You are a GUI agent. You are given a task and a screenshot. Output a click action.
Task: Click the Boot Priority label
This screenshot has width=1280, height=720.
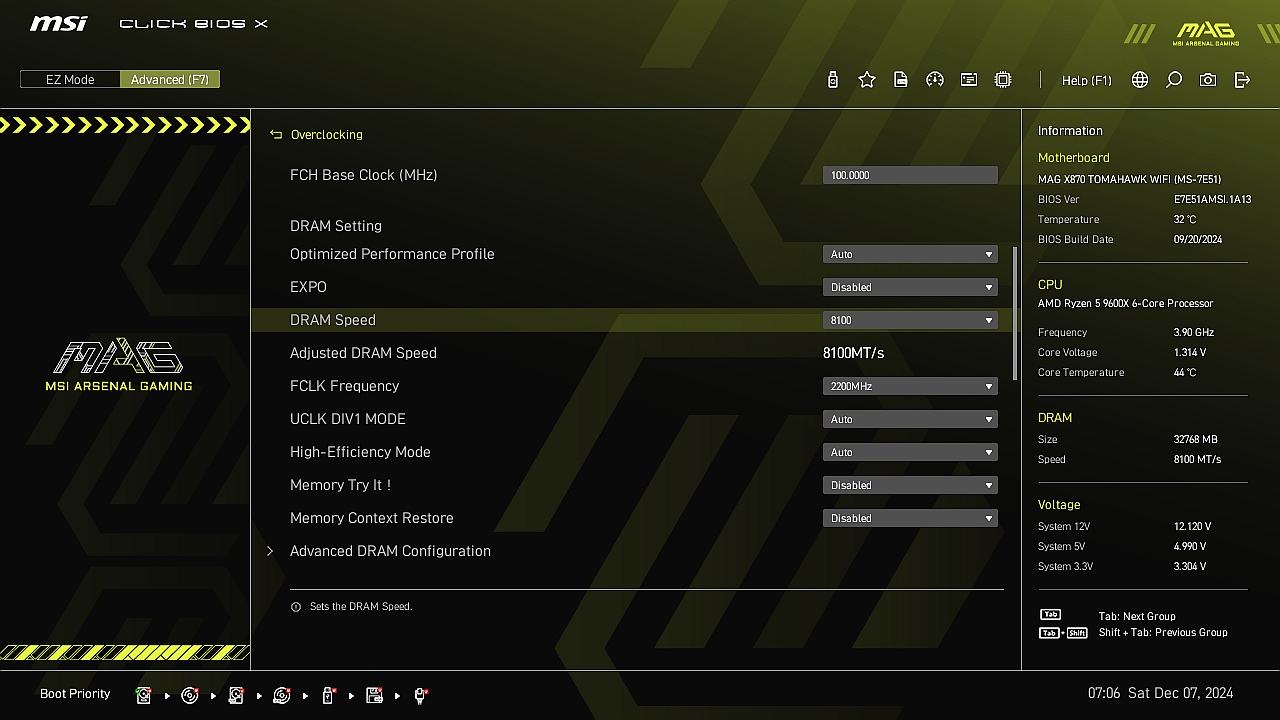75,694
